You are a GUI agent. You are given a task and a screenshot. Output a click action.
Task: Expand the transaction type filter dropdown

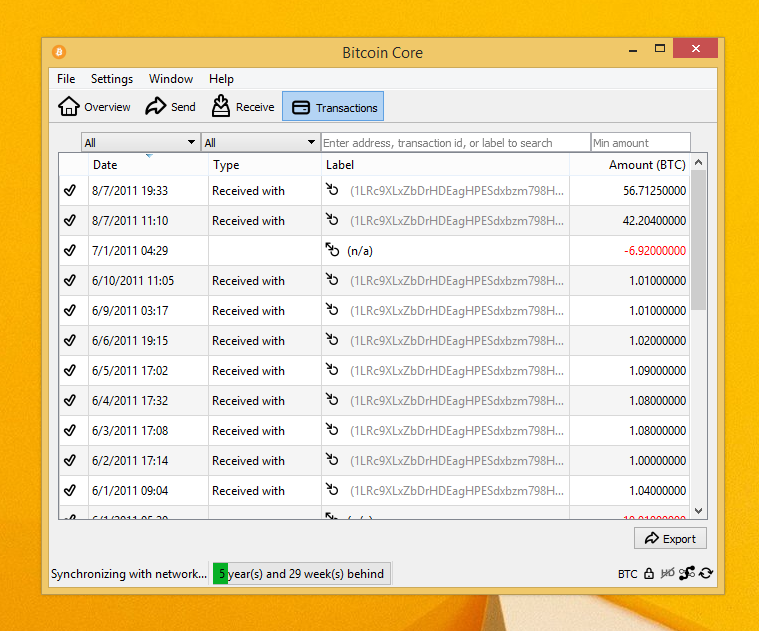[260, 142]
